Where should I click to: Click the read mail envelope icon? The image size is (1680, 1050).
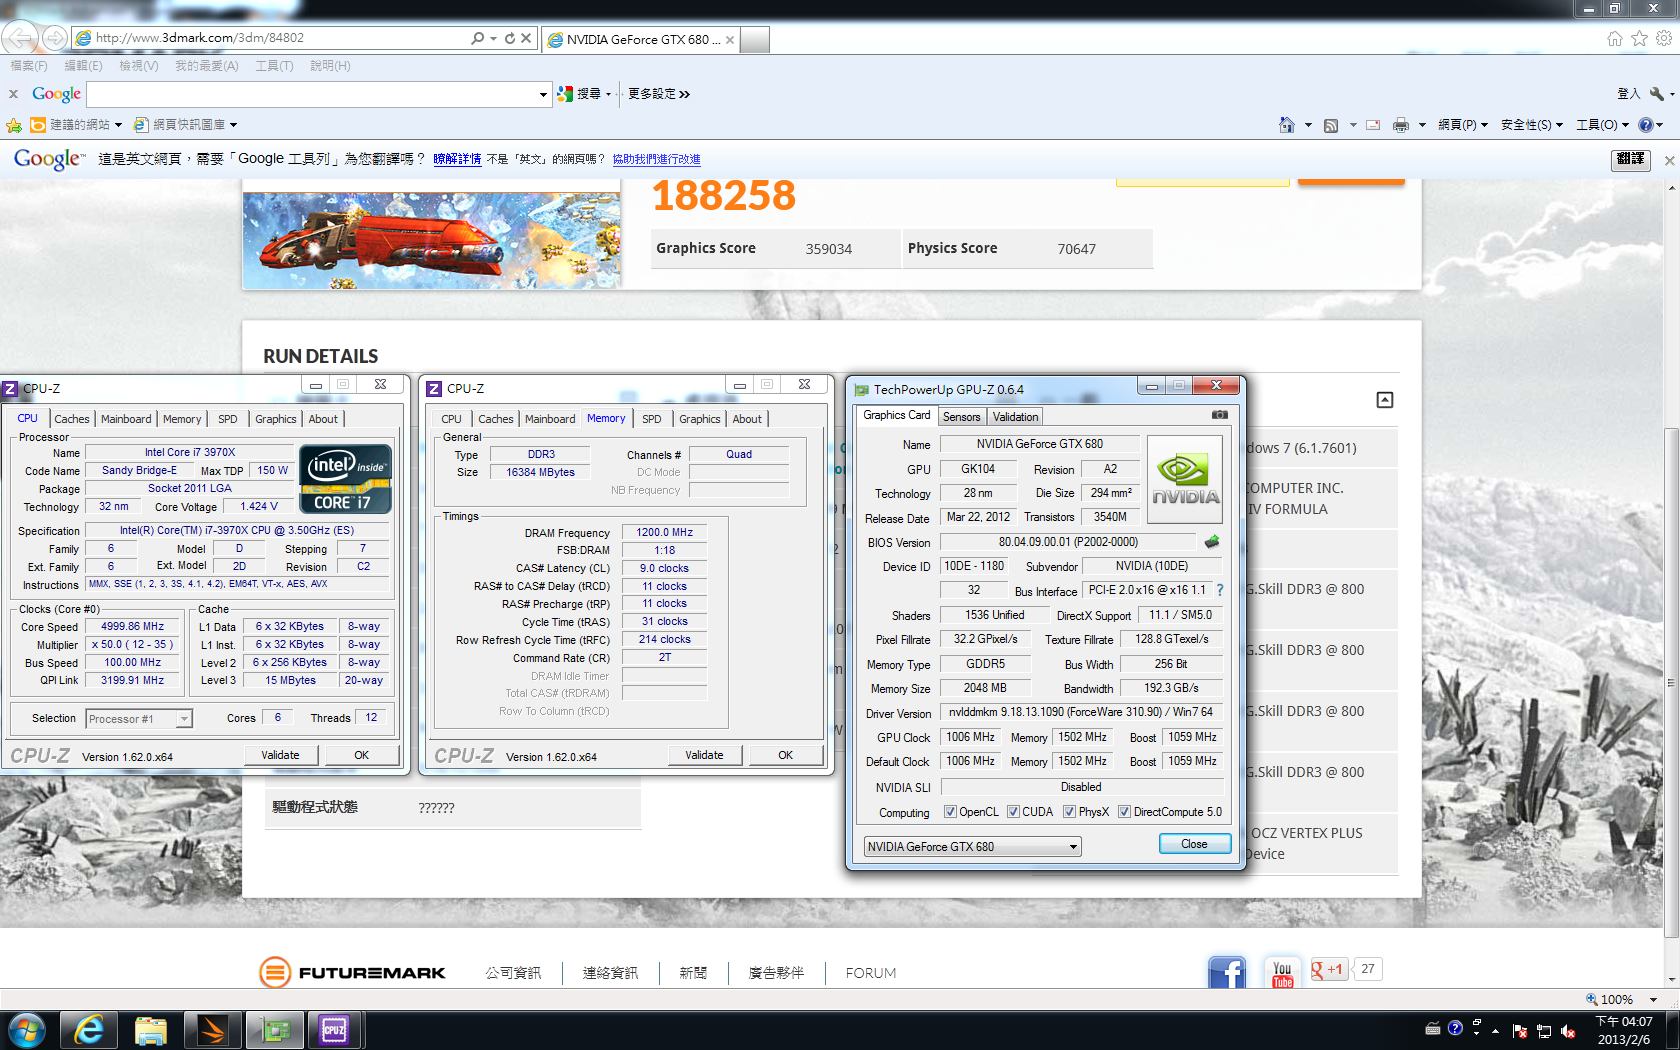(x=1373, y=125)
